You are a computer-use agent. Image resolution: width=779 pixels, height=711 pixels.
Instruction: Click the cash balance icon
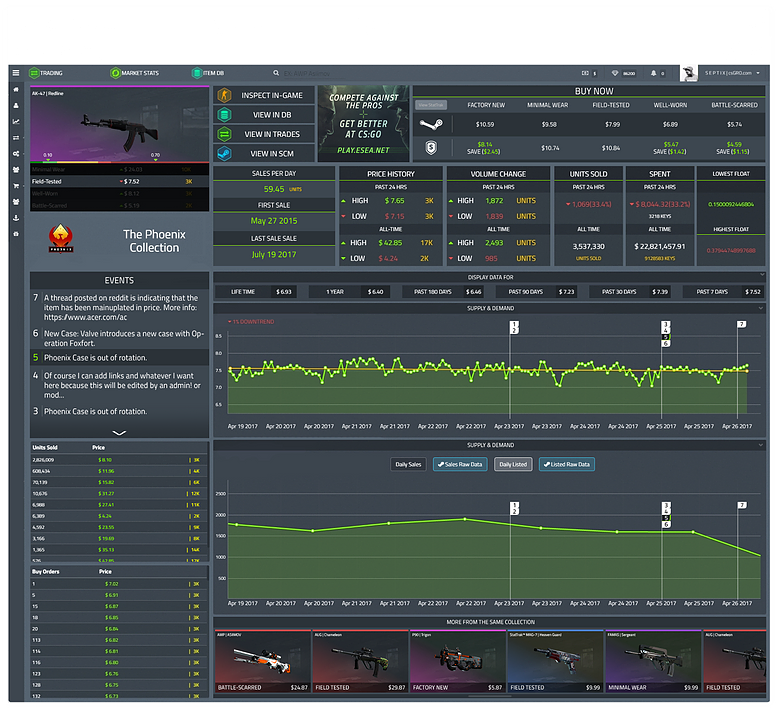[x=585, y=73]
